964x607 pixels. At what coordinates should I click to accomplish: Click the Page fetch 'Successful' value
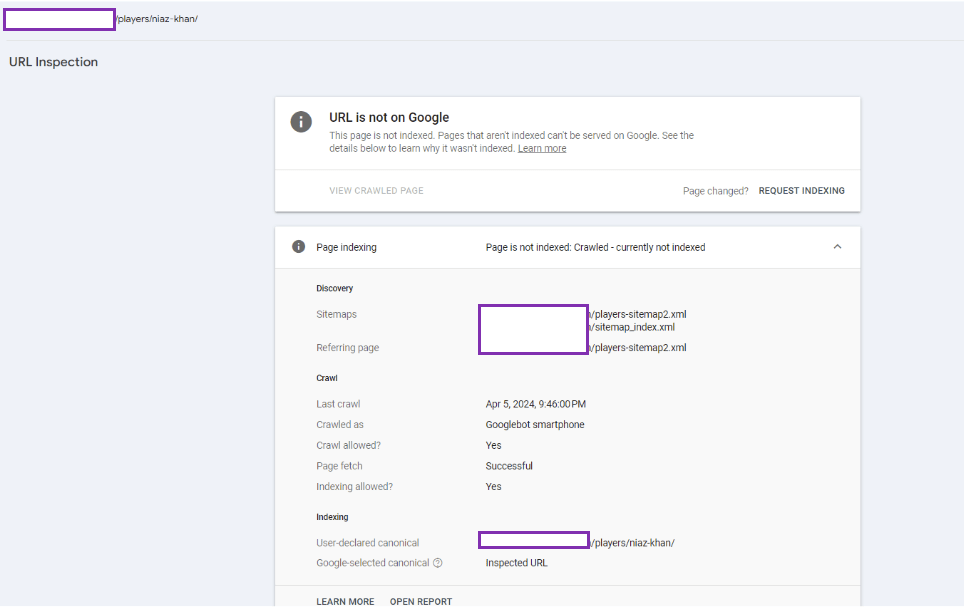pos(509,466)
